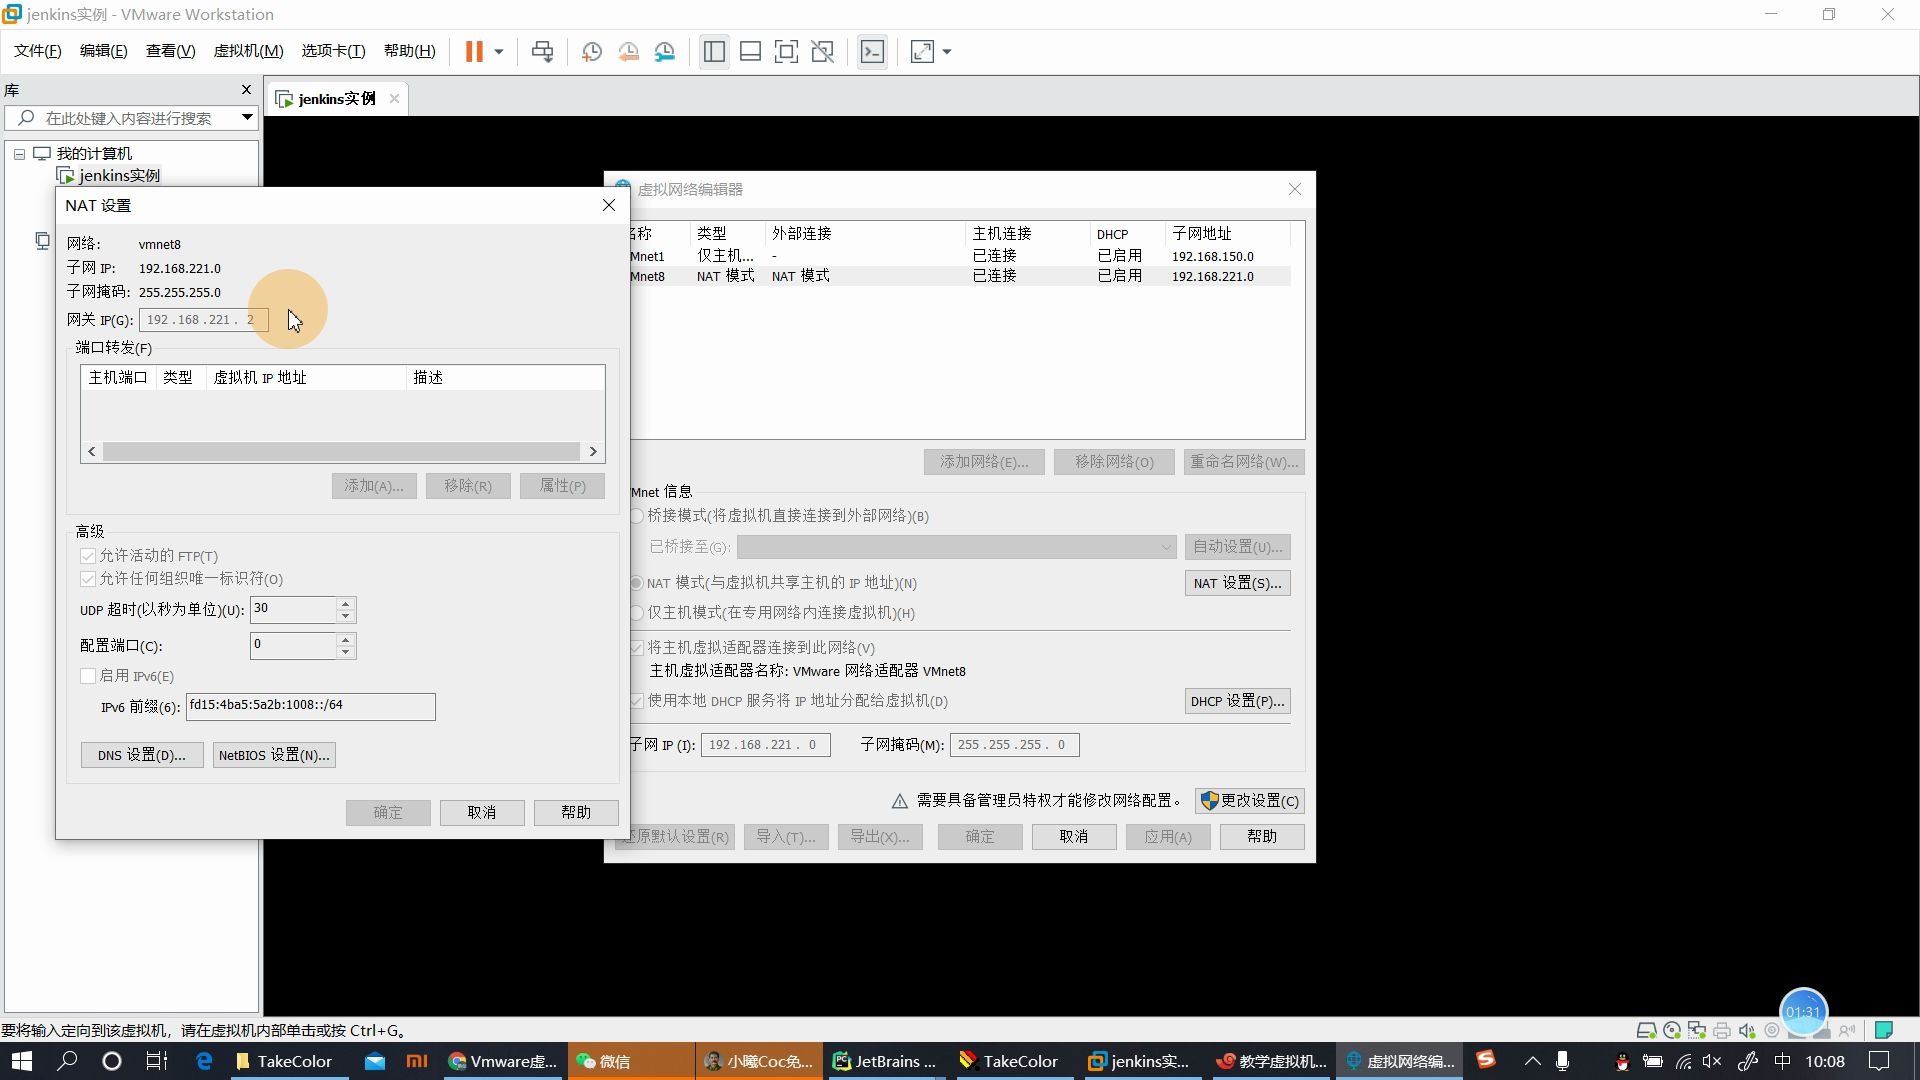
Task: Open the 虚拟机(M) menu
Action: pyautogui.click(x=248, y=51)
